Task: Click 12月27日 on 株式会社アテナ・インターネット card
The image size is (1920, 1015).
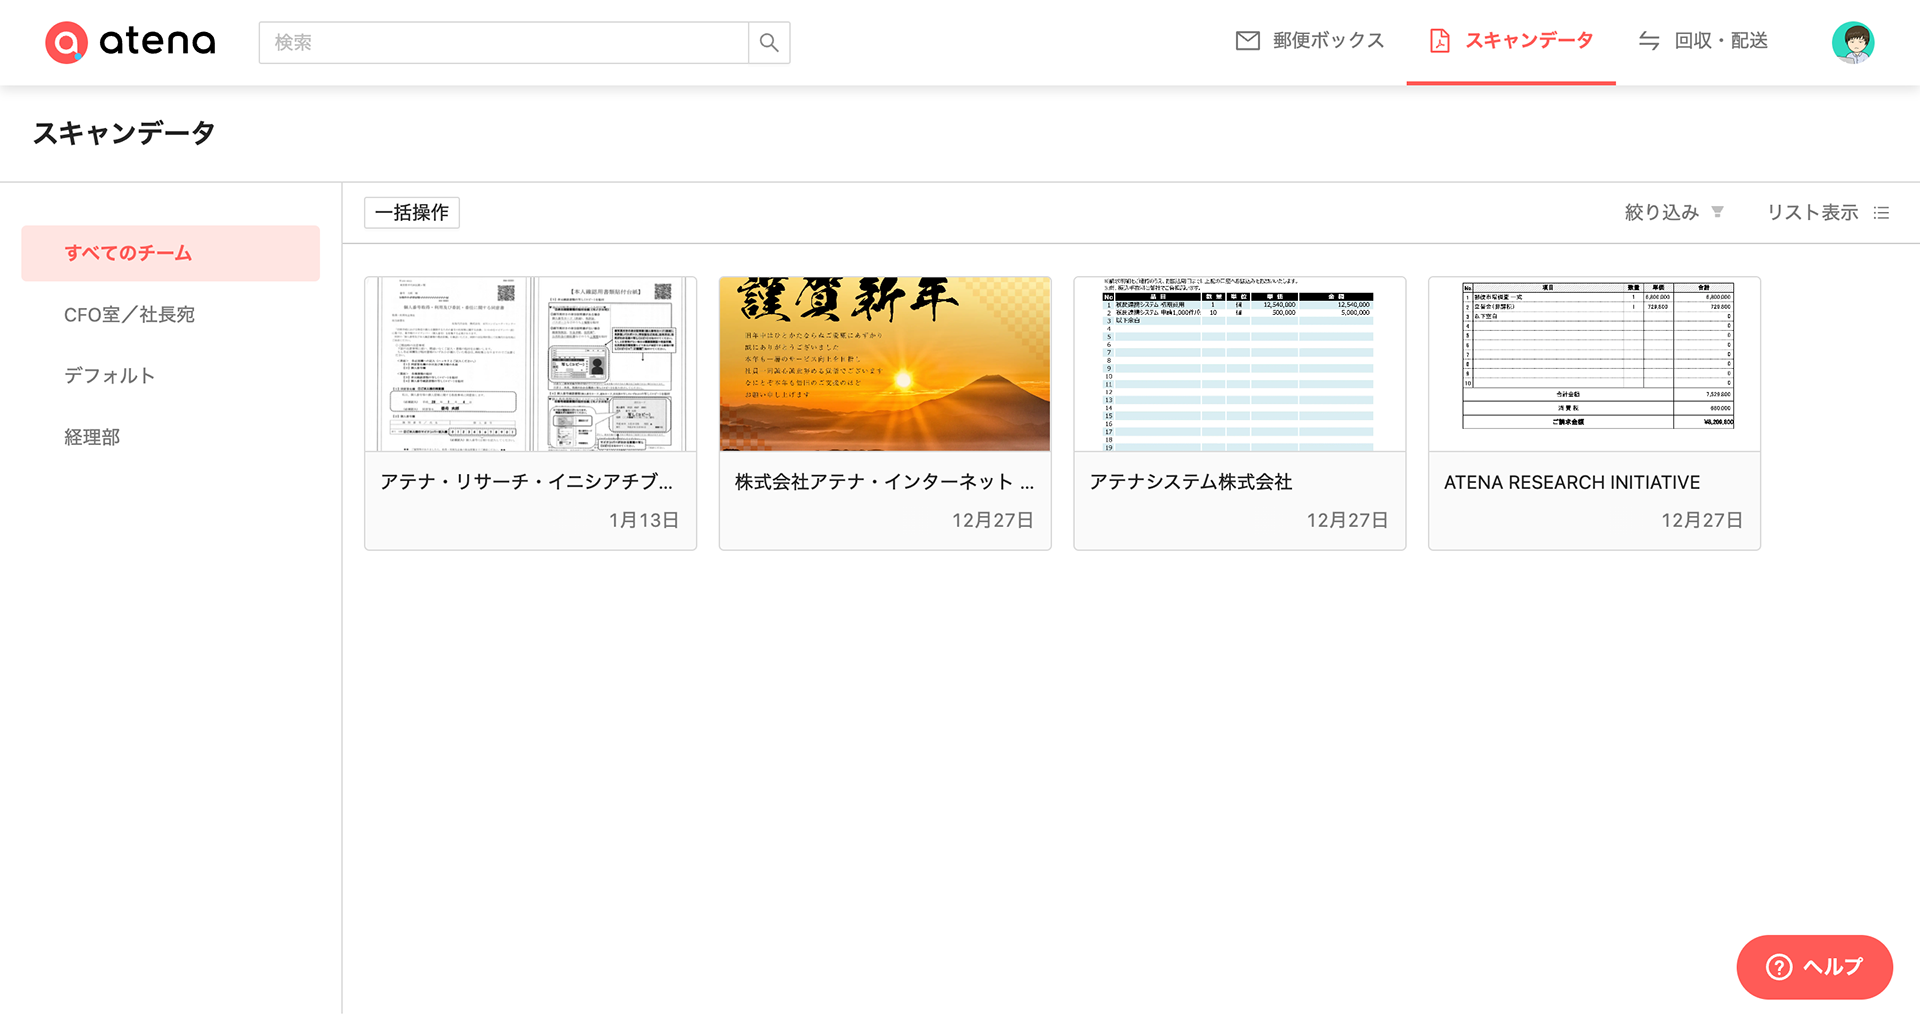Action: pyautogui.click(x=993, y=520)
